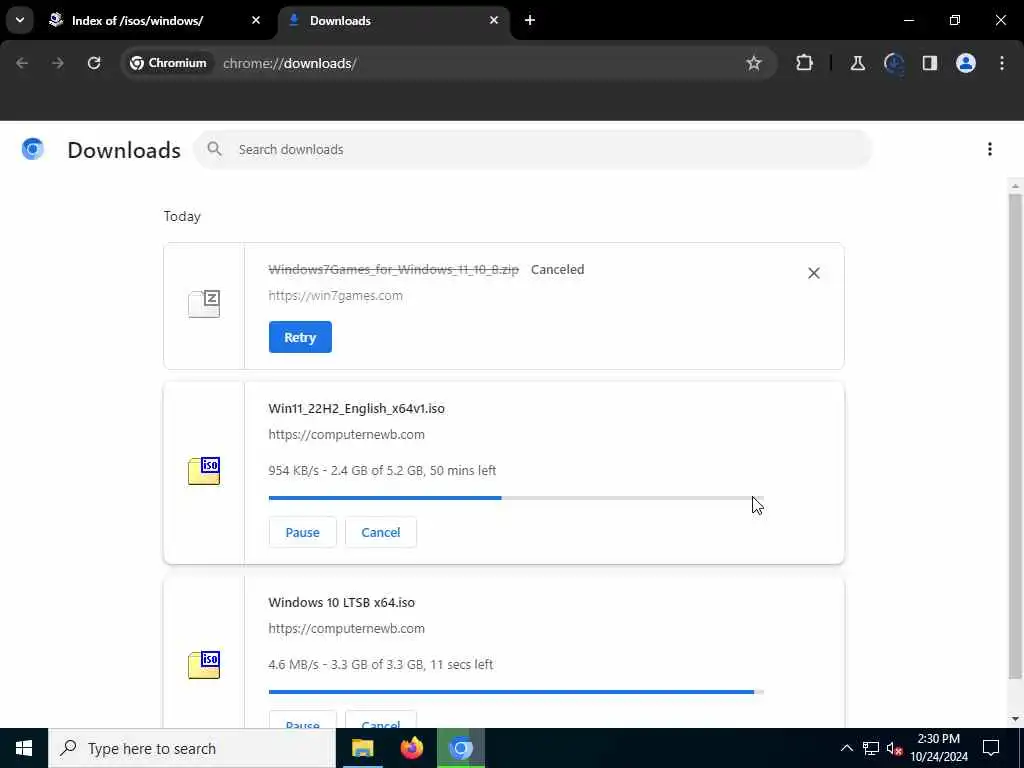This screenshot has width=1024, height=768.
Task: Click Chromium taskbar icon
Action: pos(460,748)
